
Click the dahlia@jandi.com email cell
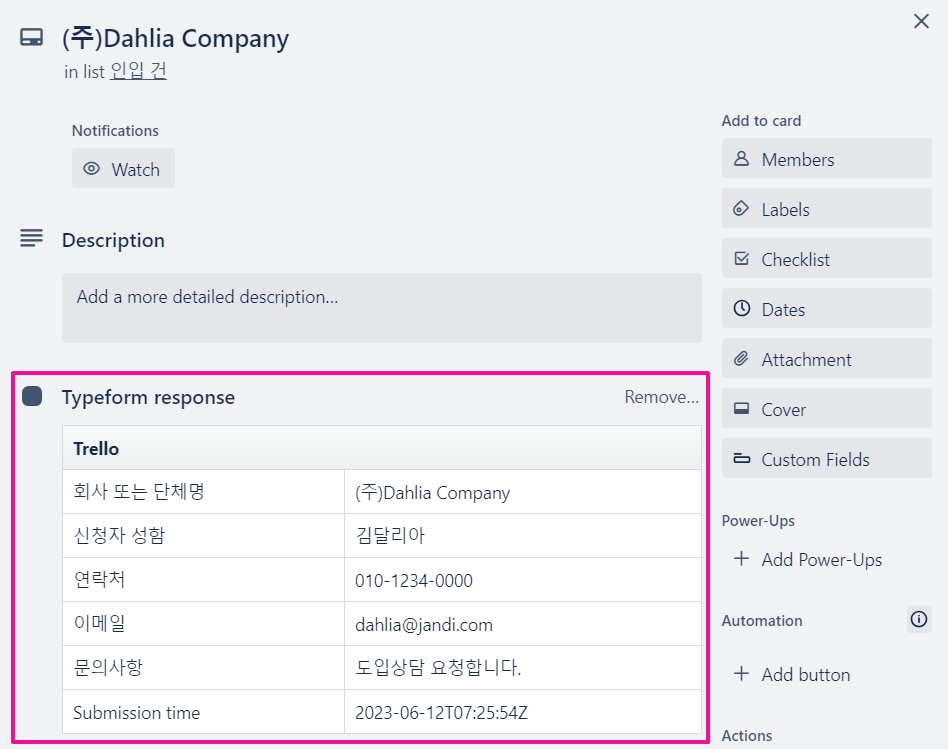tap(424, 625)
